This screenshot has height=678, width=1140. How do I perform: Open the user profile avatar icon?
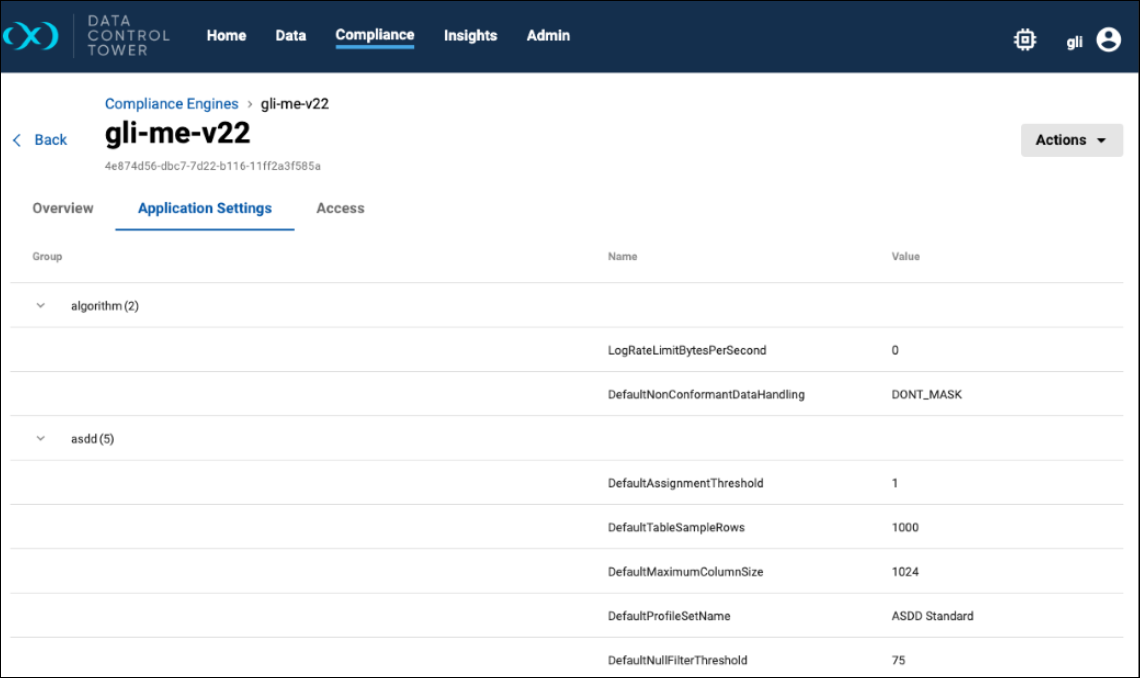tap(1108, 40)
